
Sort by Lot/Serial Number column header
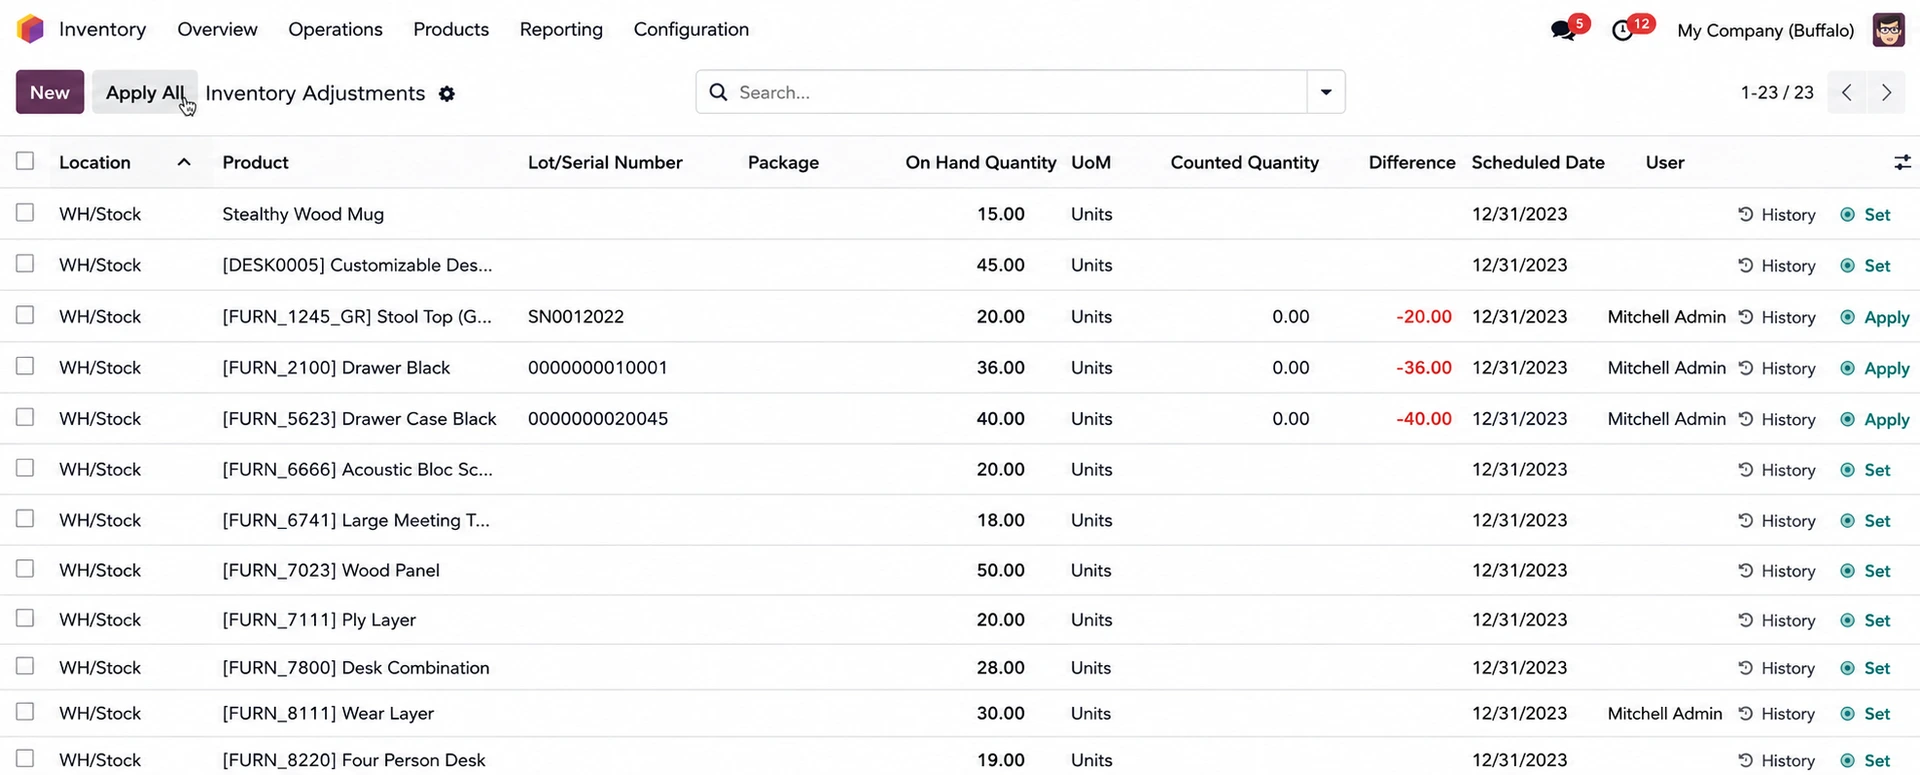(605, 162)
